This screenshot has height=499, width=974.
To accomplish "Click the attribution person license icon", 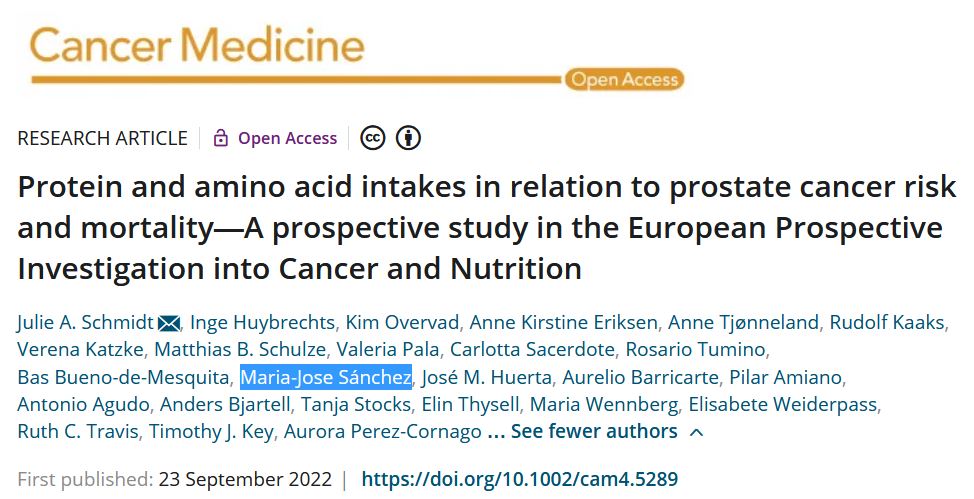I will point(408,138).
